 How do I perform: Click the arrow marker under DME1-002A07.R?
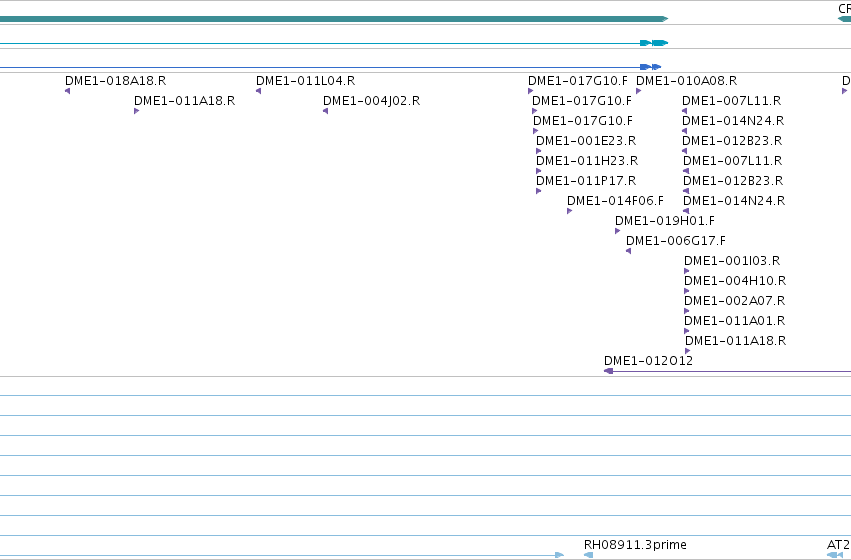pyautogui.click(x=687, y=311)
